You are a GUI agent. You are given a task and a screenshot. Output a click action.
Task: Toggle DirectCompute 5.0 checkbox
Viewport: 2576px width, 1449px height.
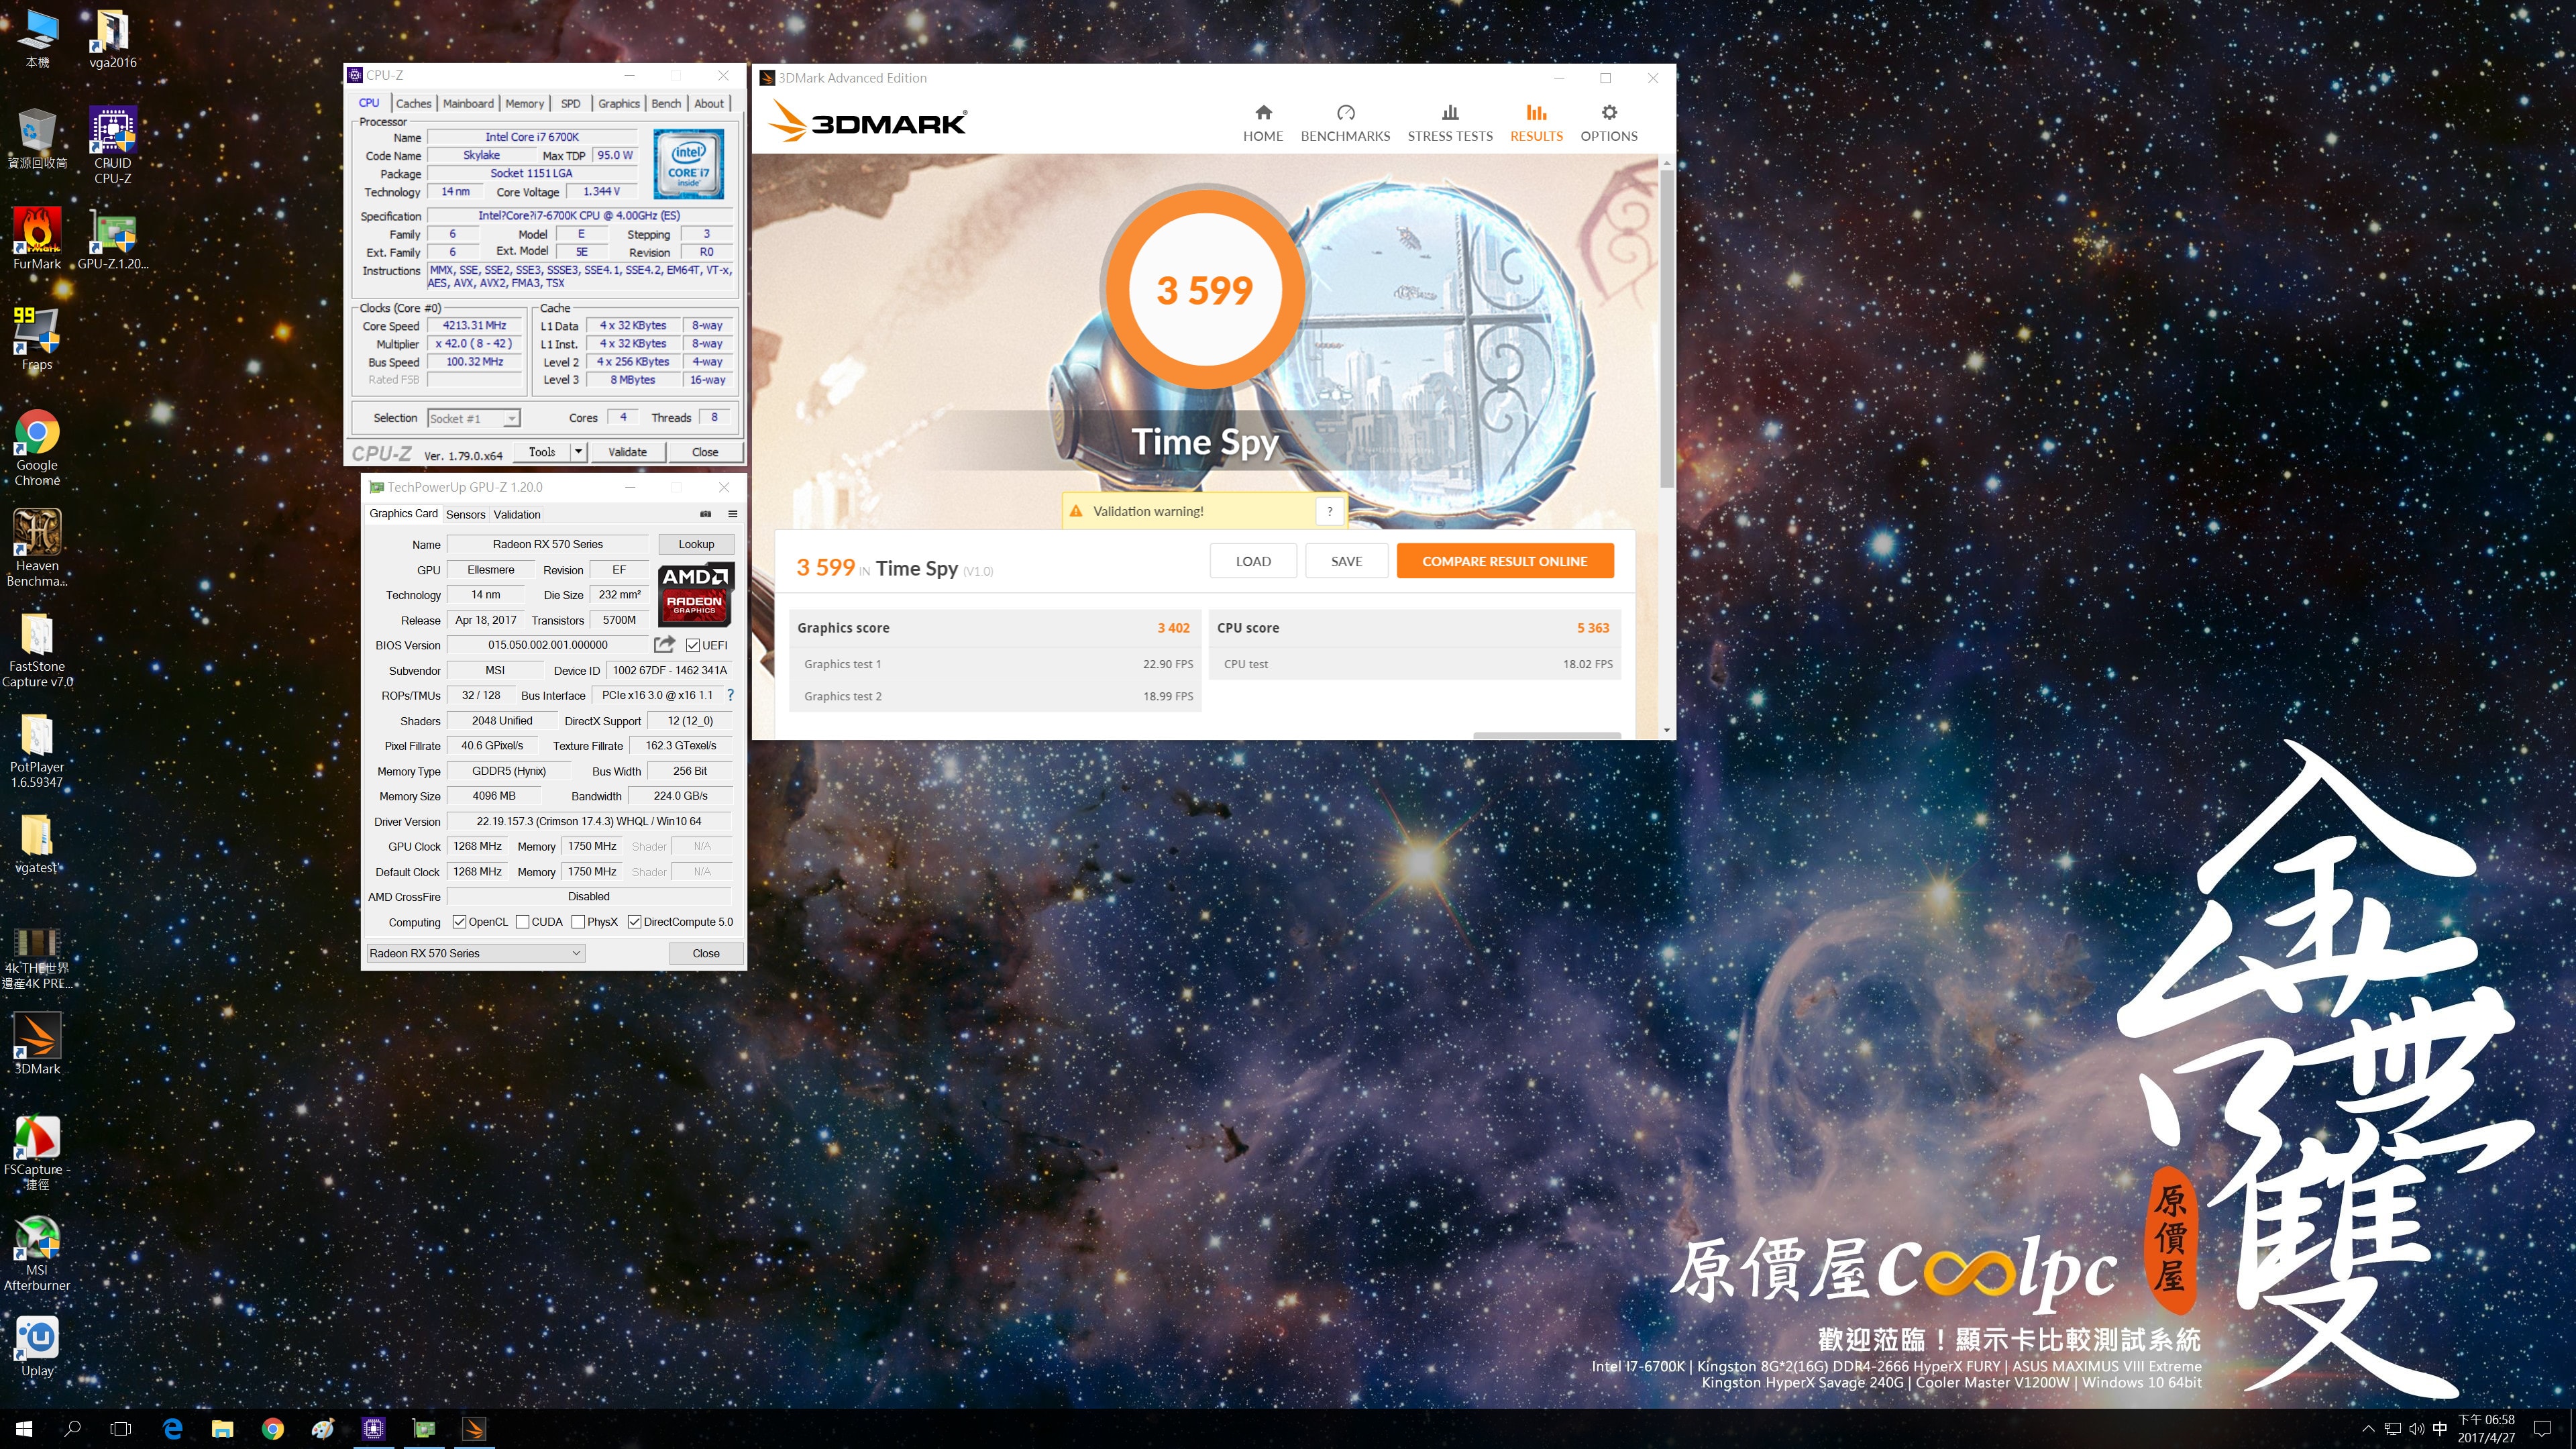[634, 922]
